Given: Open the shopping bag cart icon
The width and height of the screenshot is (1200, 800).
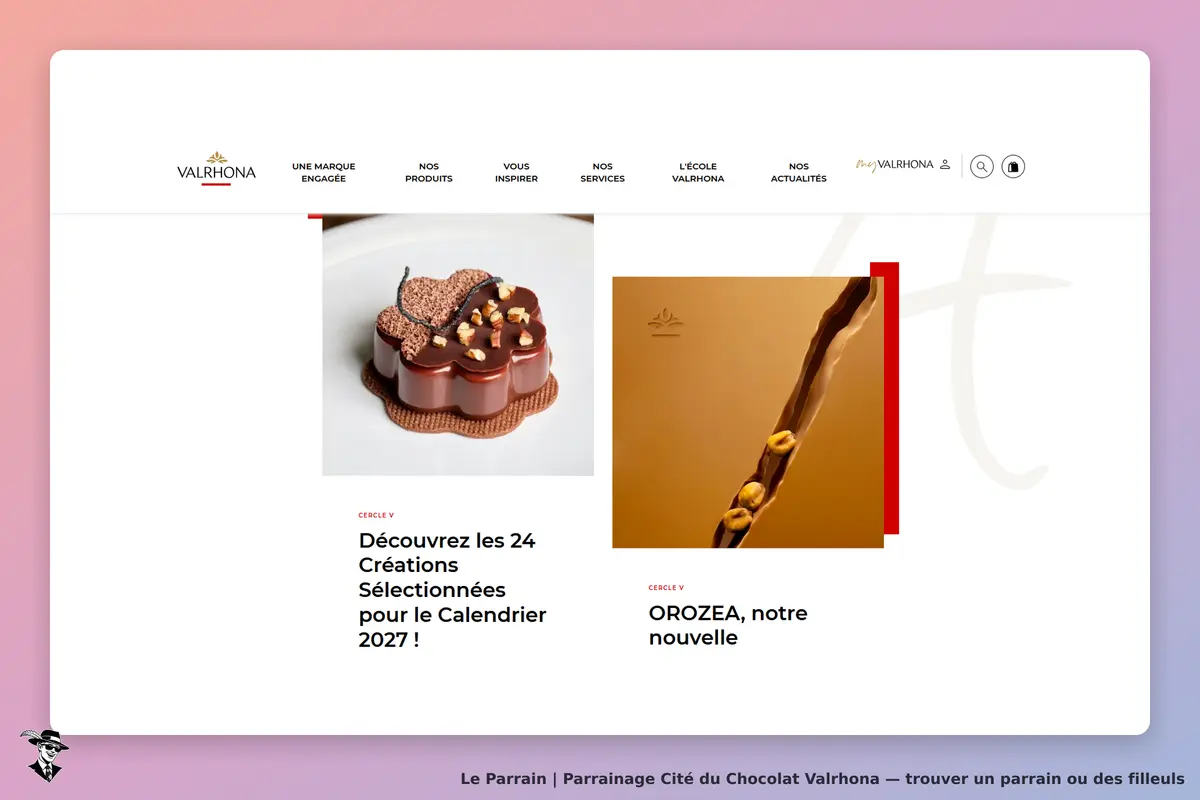Looking at the screenshot, I should pos(1013,167).
